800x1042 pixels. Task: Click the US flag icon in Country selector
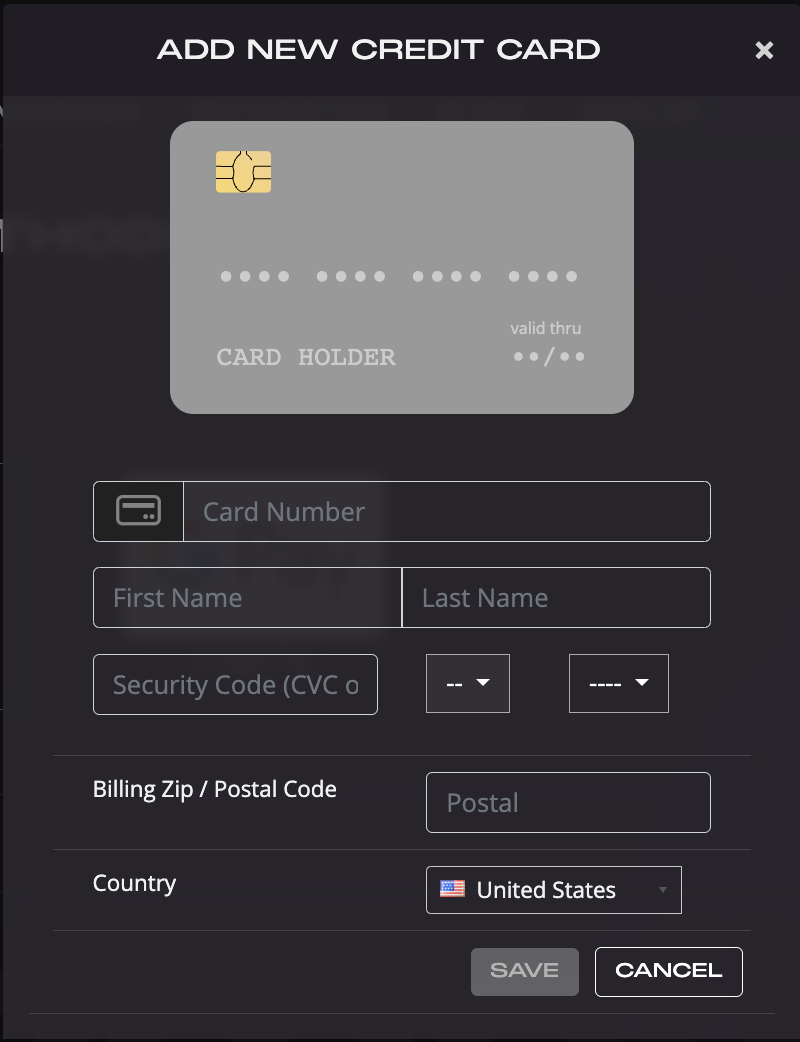click(x=452, y=889)
